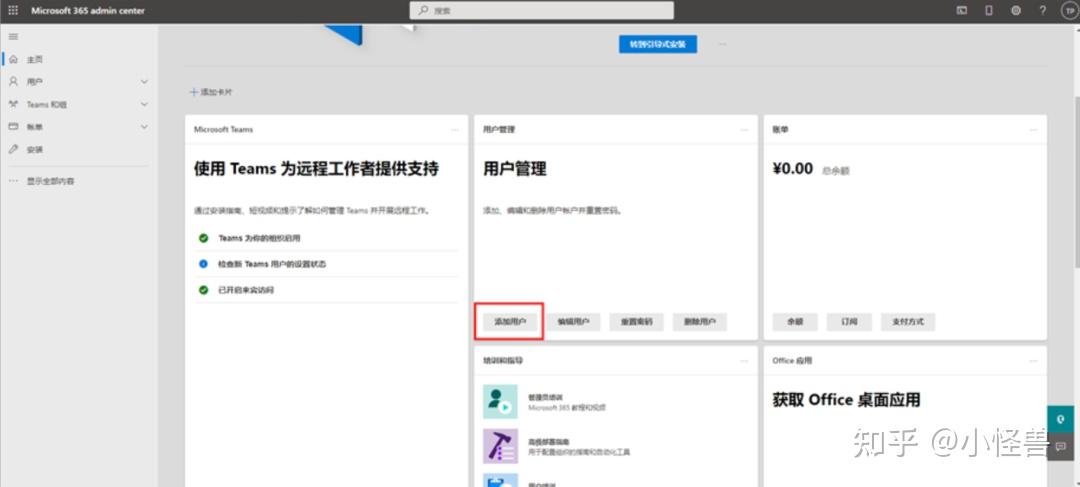This screenshot has height=487, width=1080.
Task: Click the plus icon for add card
Action: [194, 92]
